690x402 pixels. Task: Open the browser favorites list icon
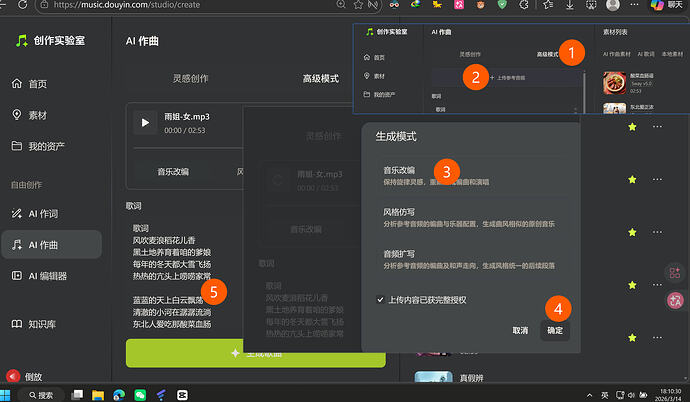(x=548, y=5)
